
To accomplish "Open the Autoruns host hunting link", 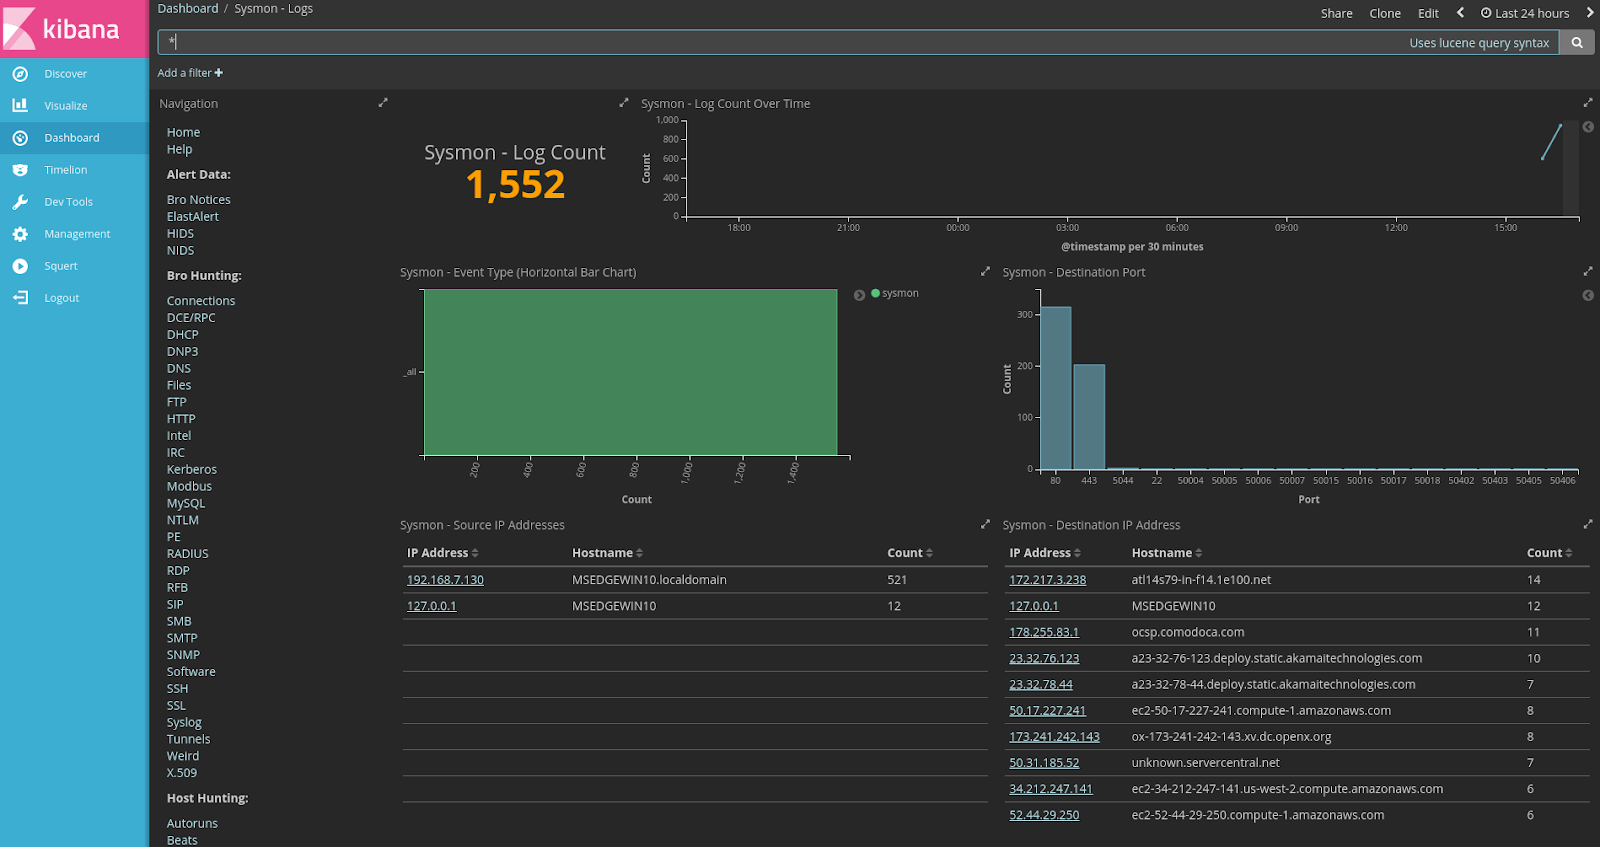I will (192, 824).
